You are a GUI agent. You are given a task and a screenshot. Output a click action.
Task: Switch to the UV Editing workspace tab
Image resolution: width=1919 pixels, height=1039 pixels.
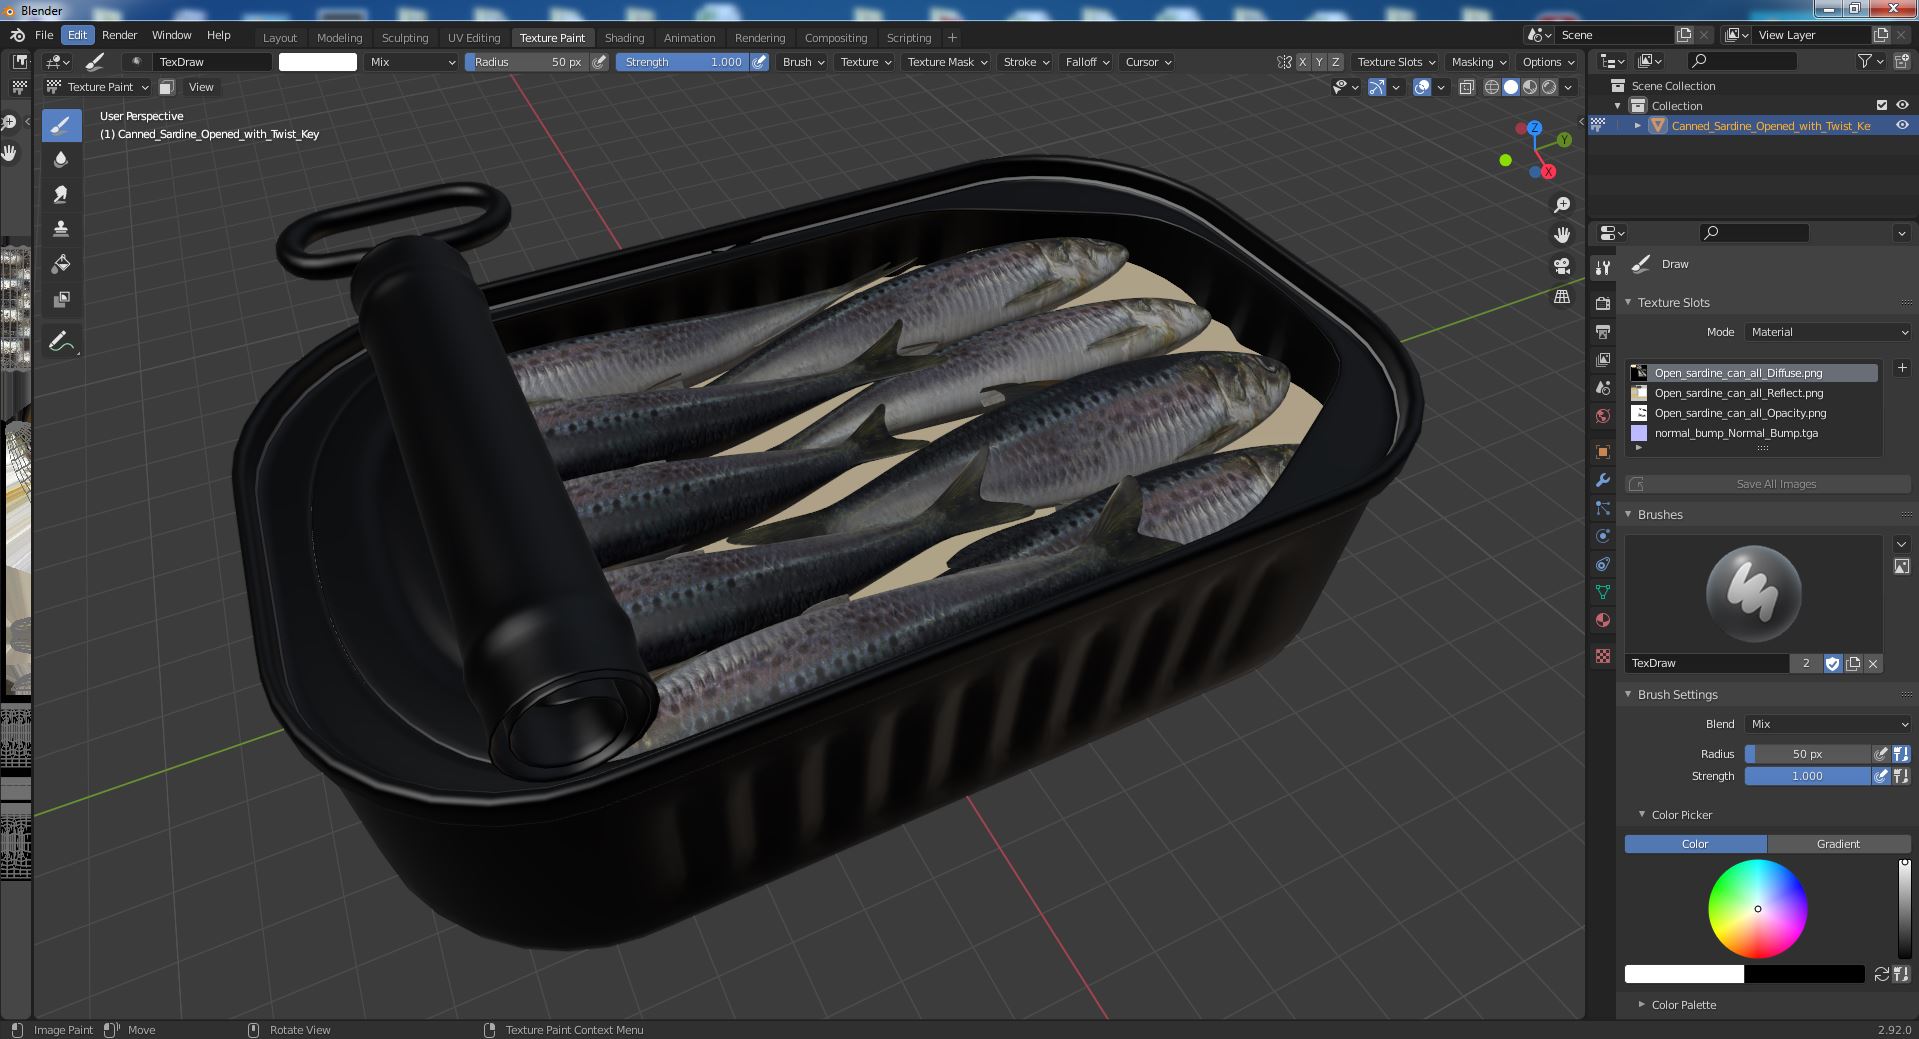(x=473, y=38)
